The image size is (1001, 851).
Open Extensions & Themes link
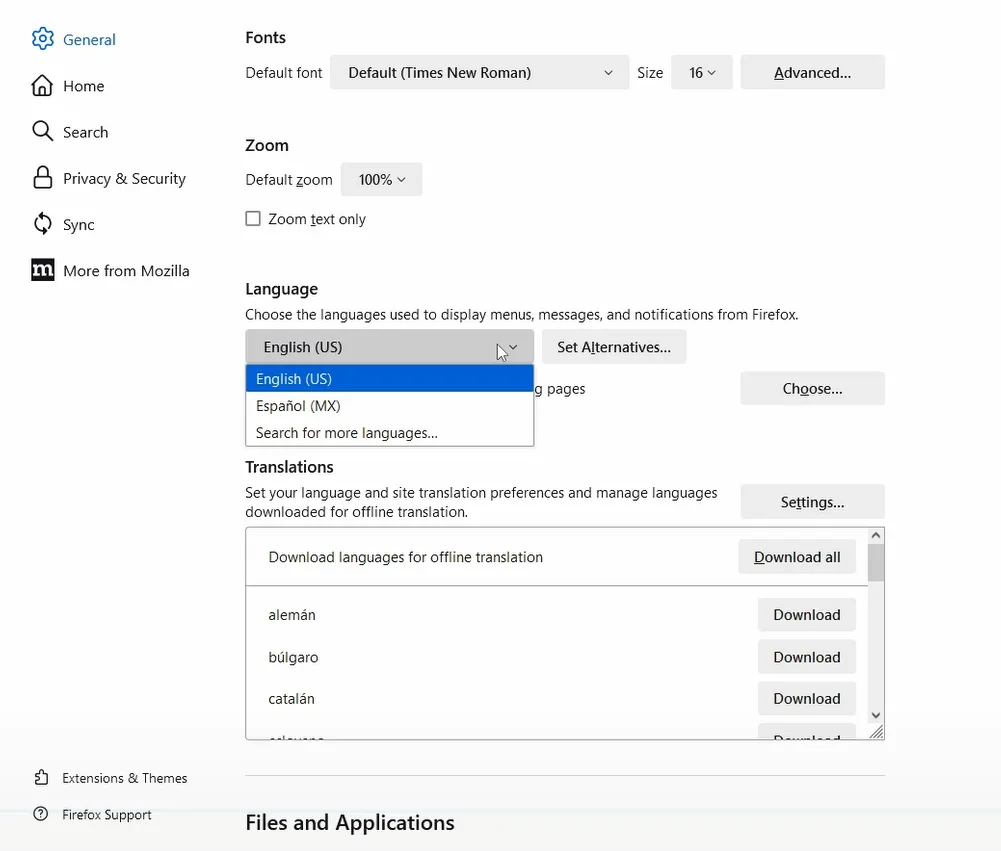point(124,778)
